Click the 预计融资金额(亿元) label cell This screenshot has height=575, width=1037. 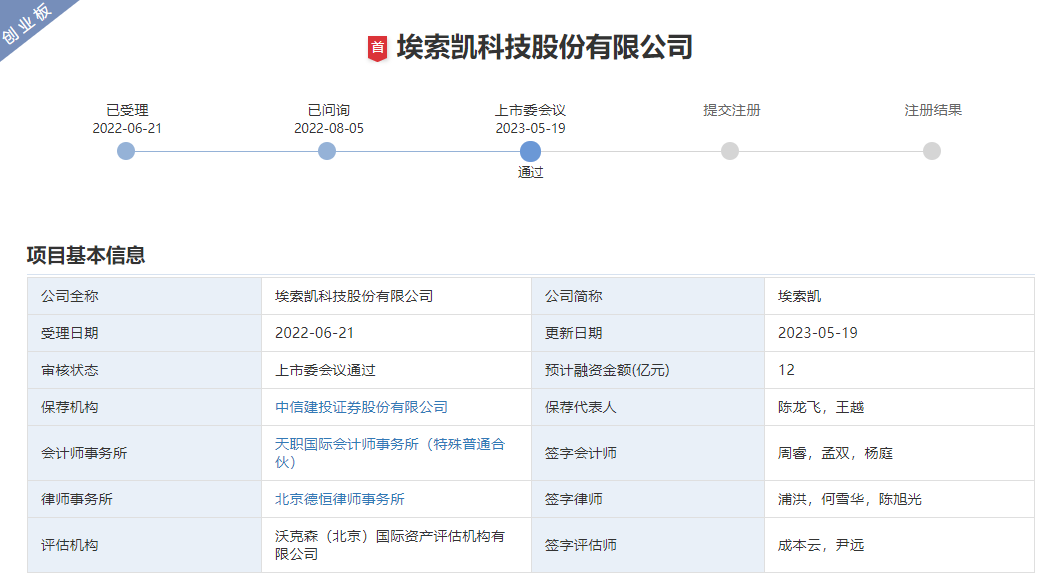(607, 370)
